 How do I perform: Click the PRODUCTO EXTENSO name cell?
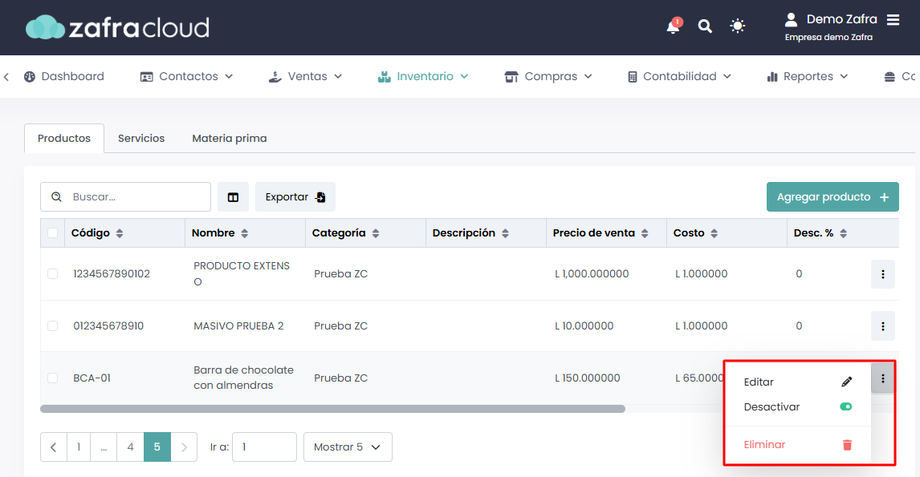241,274
